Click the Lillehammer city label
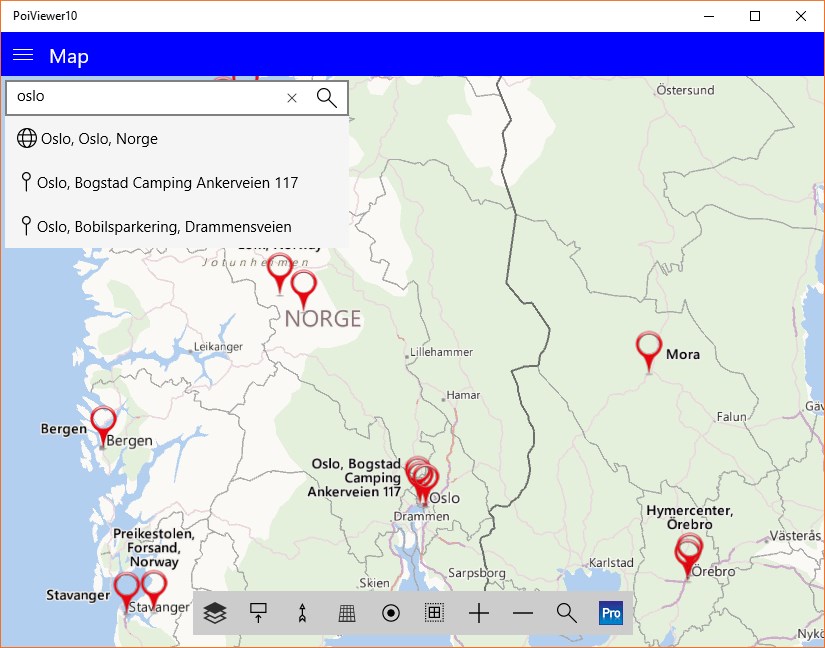Viewport: 825px width, 648px height. [x=441, y=352]
